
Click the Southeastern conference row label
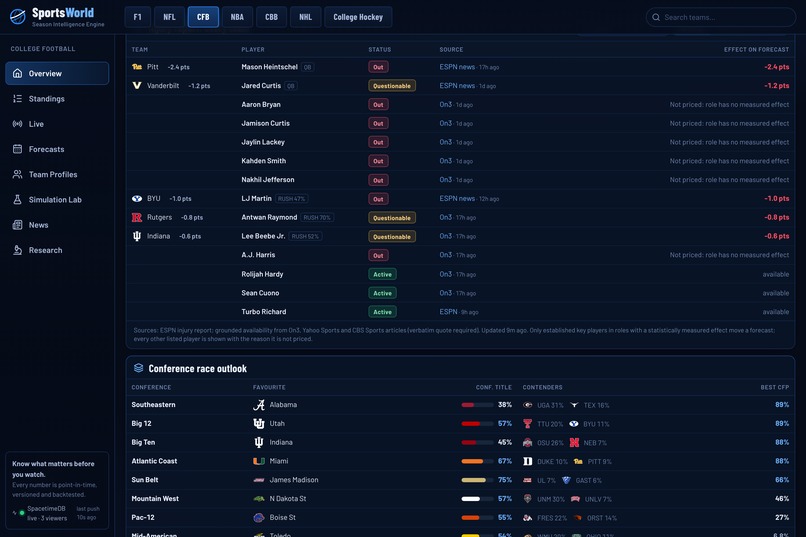pyautogui.click(x=153, y=404)
